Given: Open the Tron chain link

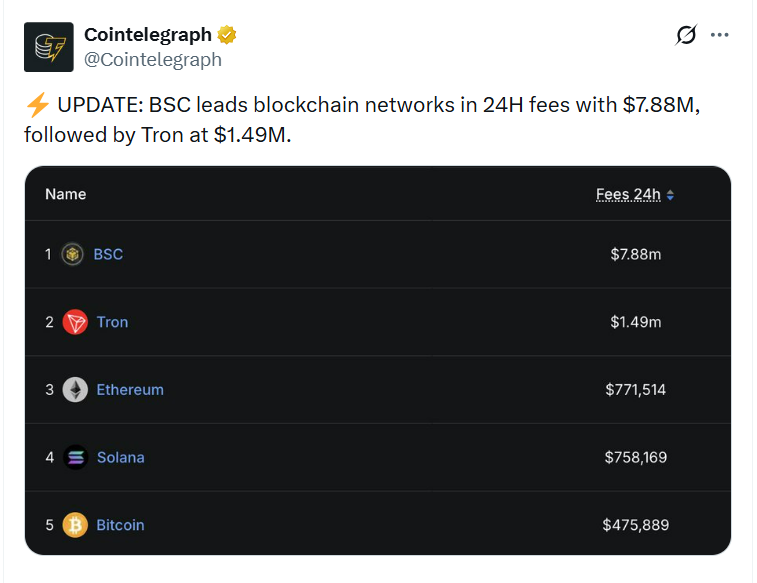Looking at the screenshot, I should click(x=112, y=322).
